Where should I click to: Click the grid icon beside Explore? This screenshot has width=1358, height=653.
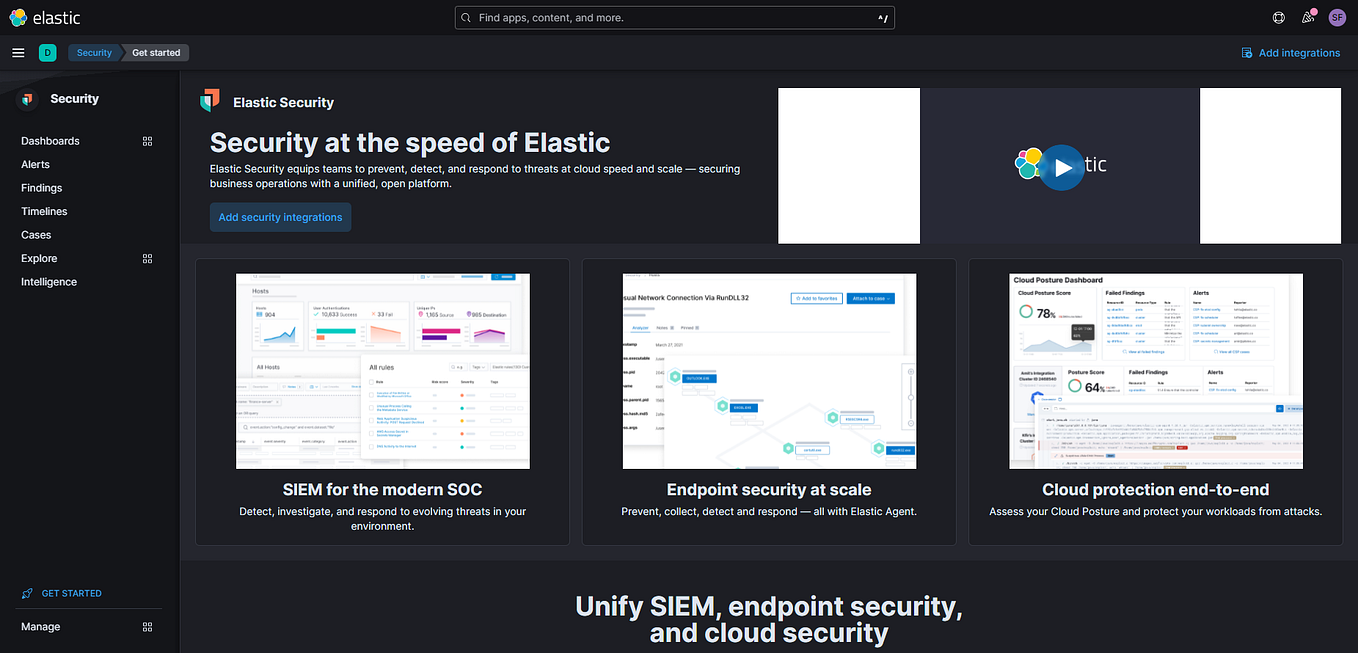tap(147, 258)
